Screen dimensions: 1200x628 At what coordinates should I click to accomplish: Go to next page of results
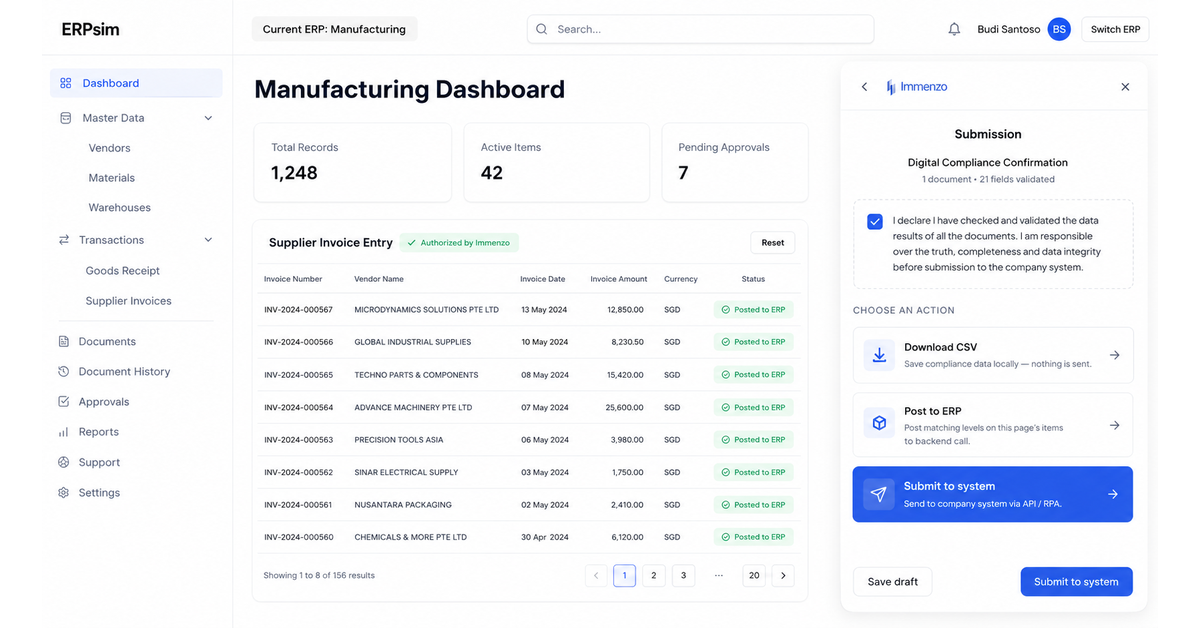[x=784, y=576]
